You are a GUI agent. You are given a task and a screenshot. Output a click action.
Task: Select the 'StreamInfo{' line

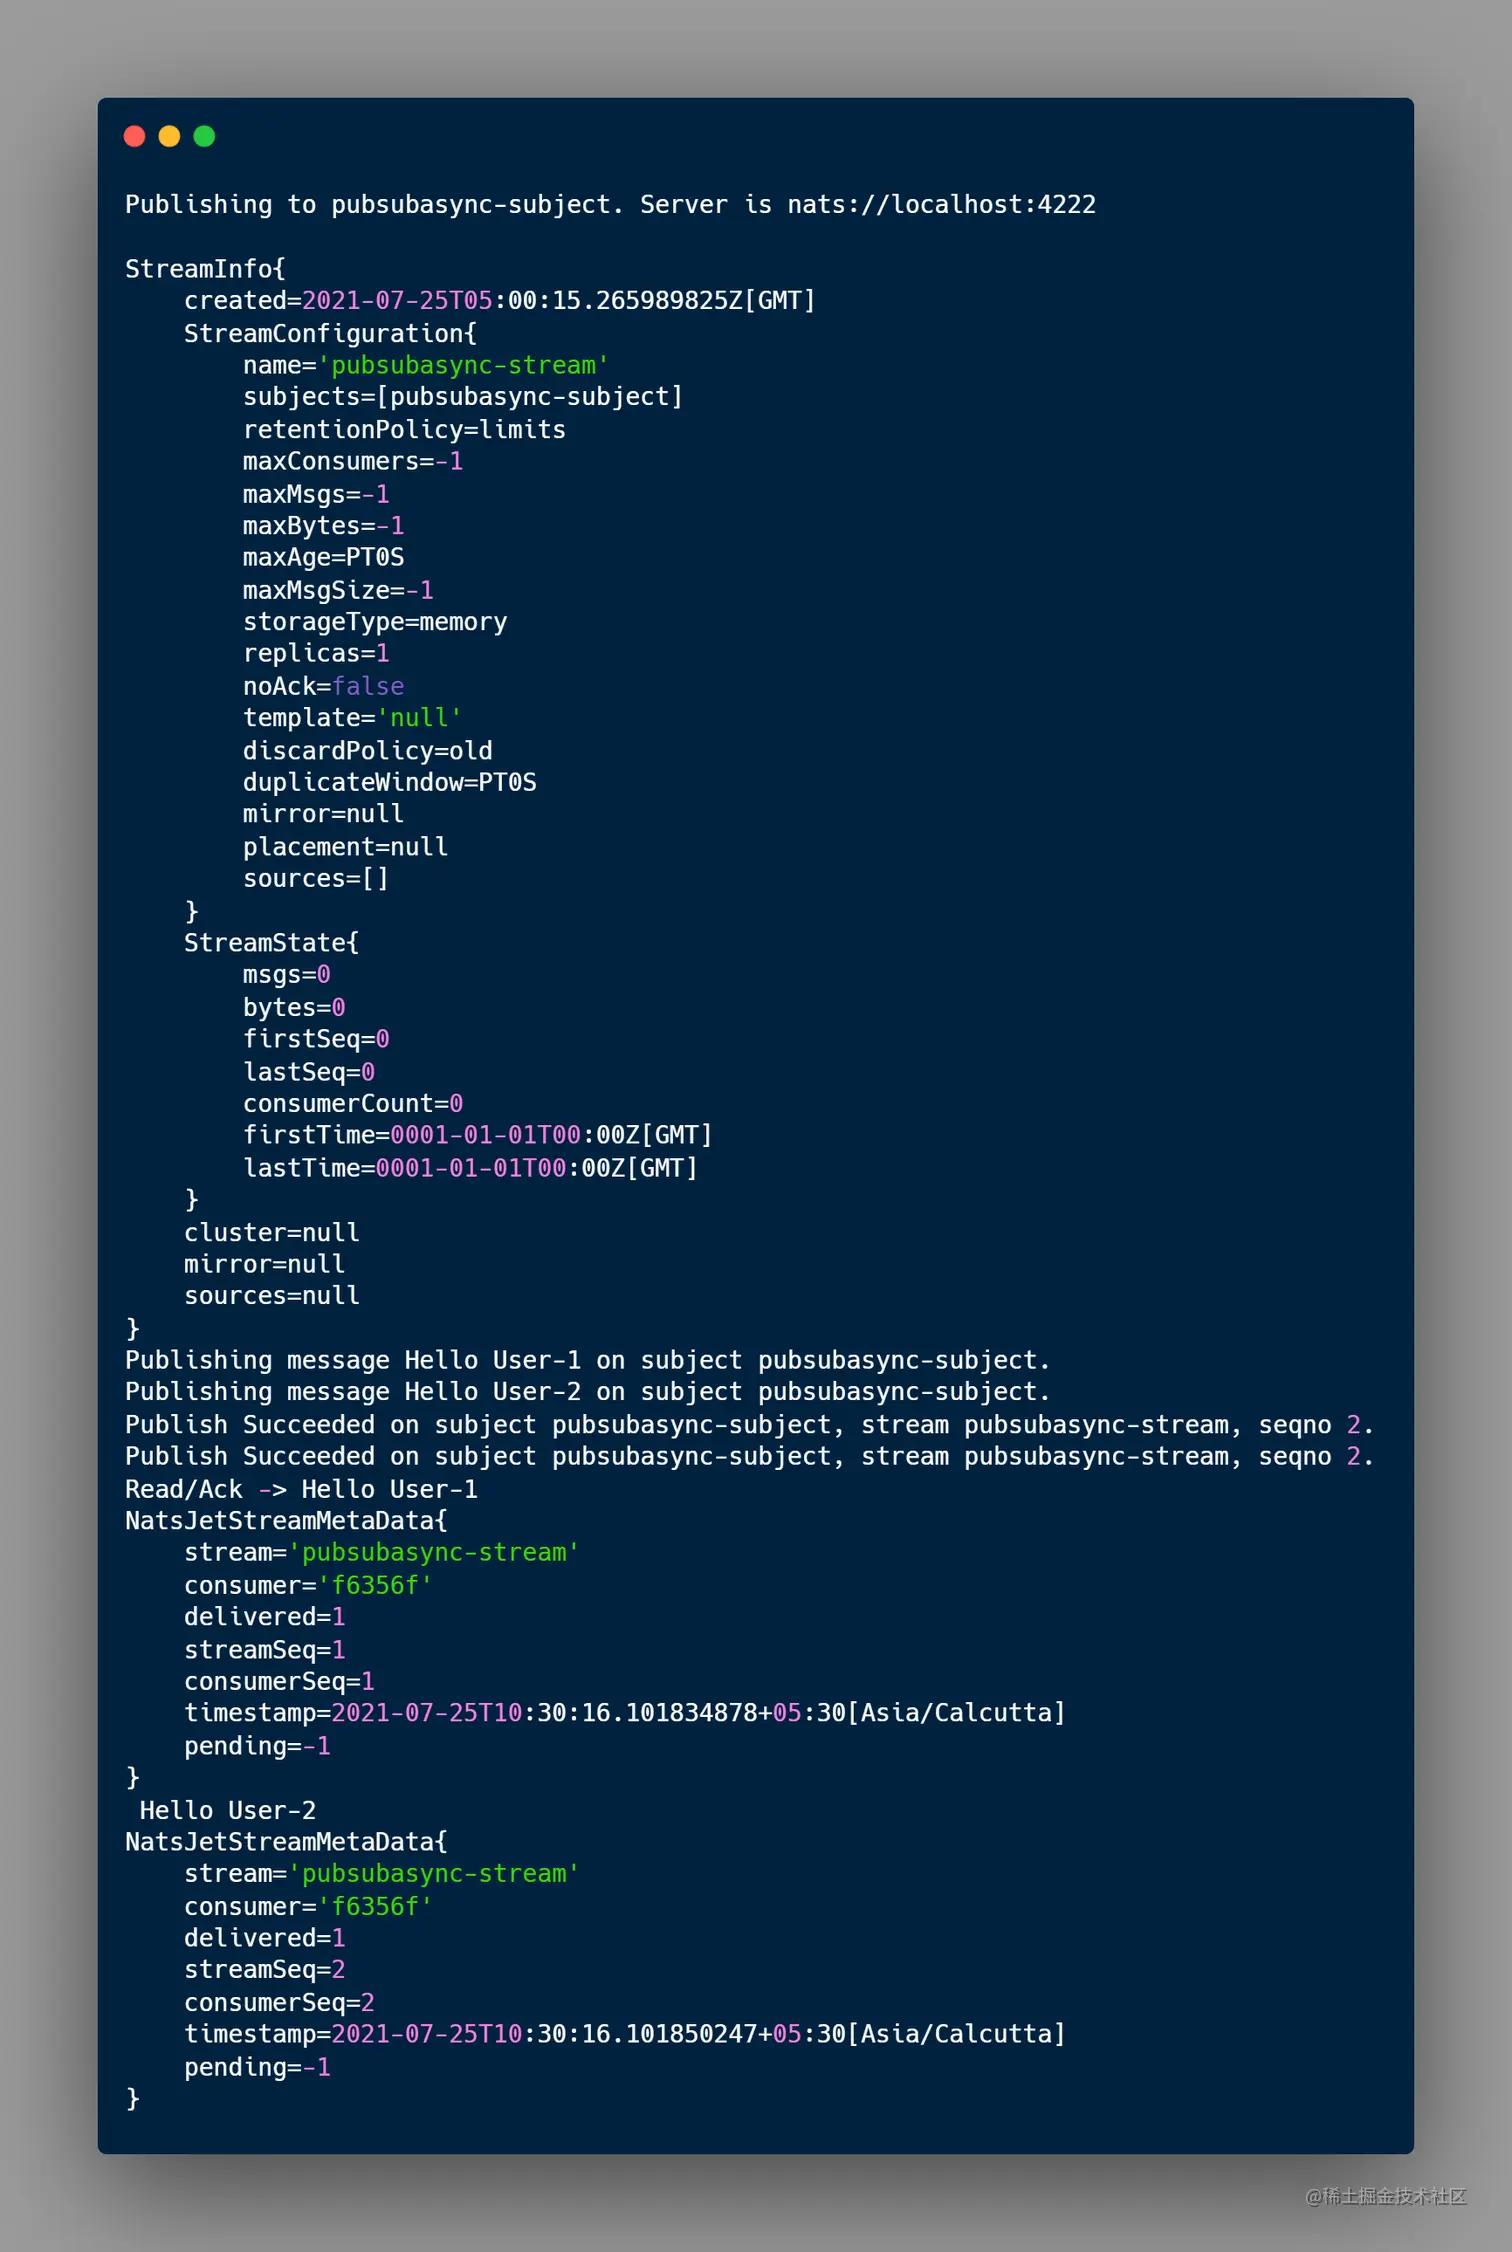[205, 269]
